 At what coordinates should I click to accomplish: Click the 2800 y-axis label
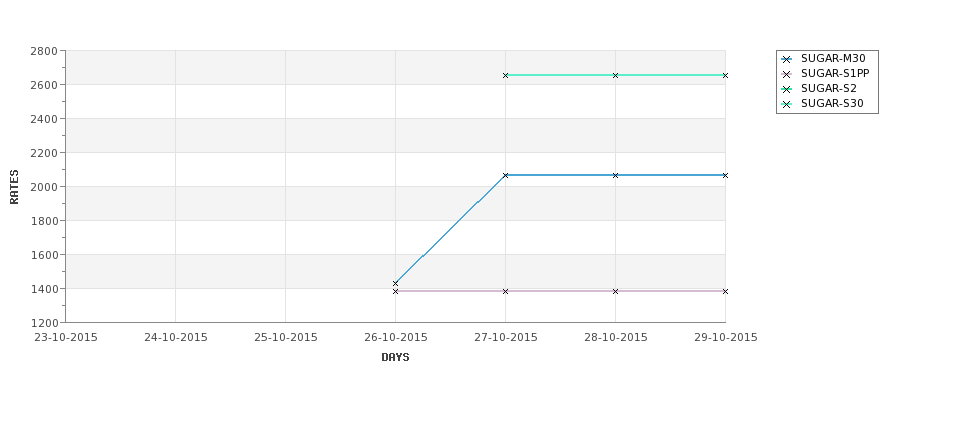coord(44,51)
